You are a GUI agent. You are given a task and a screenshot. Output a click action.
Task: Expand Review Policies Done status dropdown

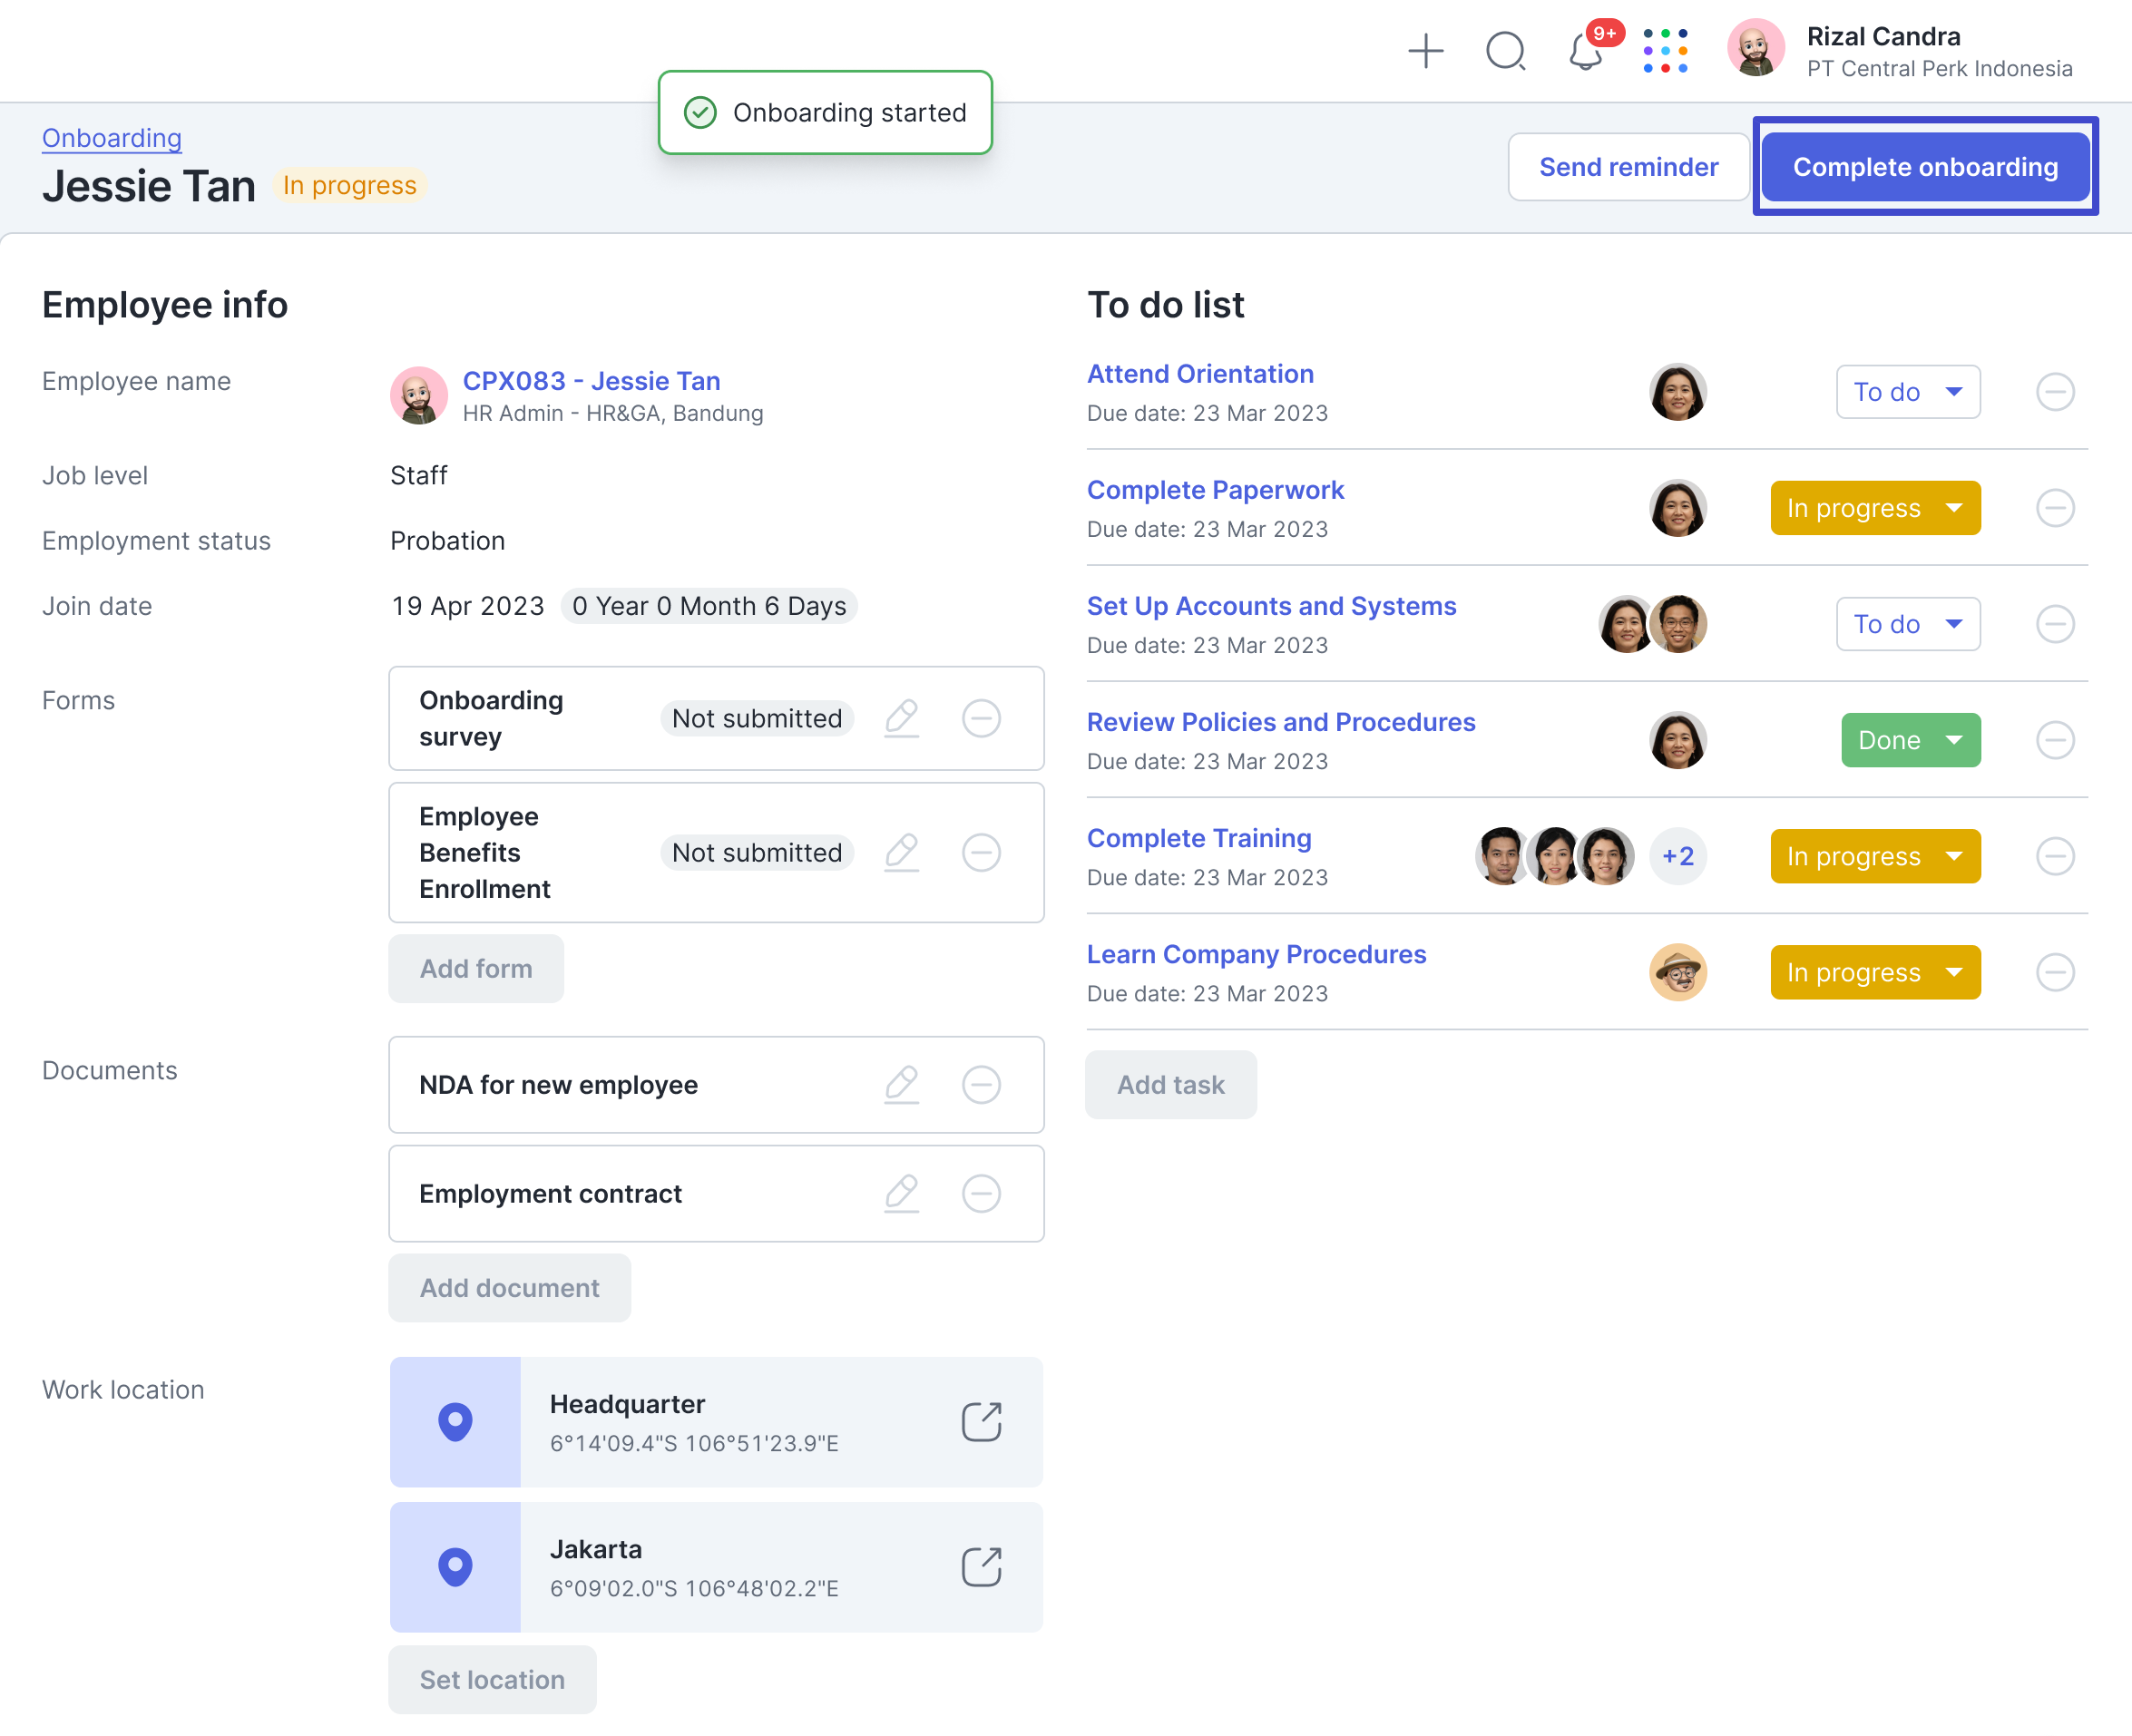coord(1910,740)
